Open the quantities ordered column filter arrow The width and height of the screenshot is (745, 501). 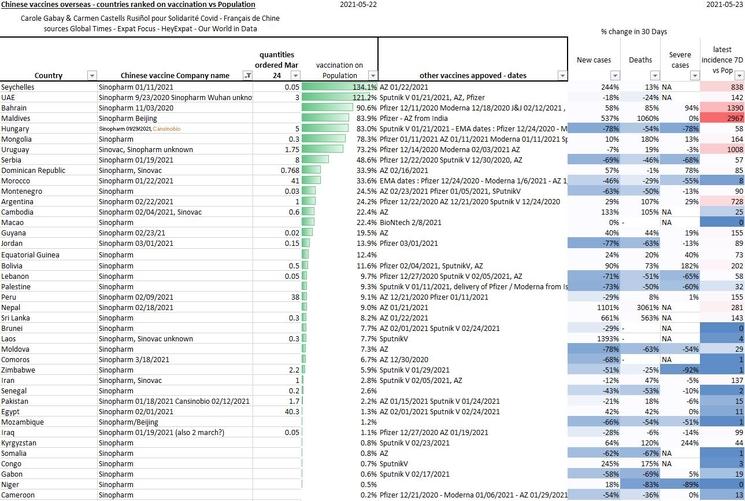coord(296,75)
